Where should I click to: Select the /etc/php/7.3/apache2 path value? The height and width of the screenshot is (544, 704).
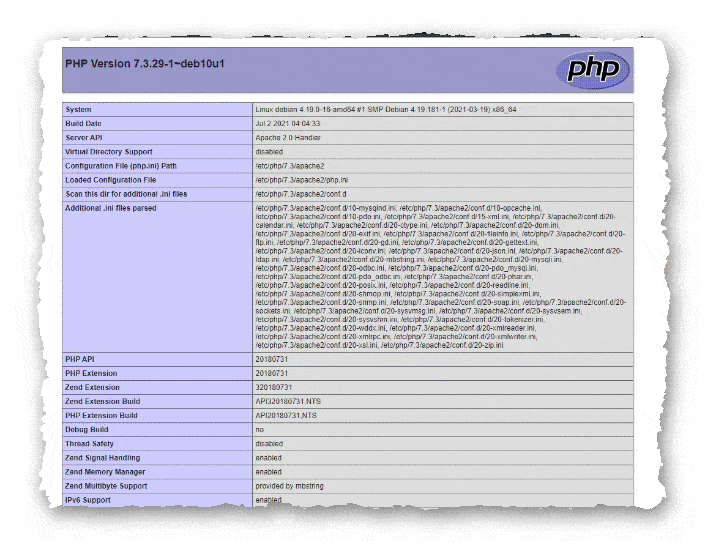point(290,166)
